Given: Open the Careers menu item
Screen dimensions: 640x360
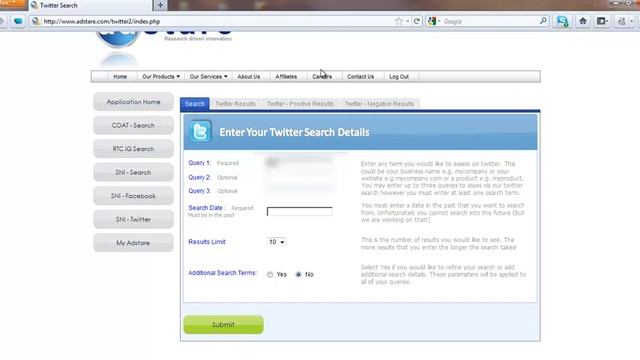Looking at the screenshot, I should click(x=322, y=77).
